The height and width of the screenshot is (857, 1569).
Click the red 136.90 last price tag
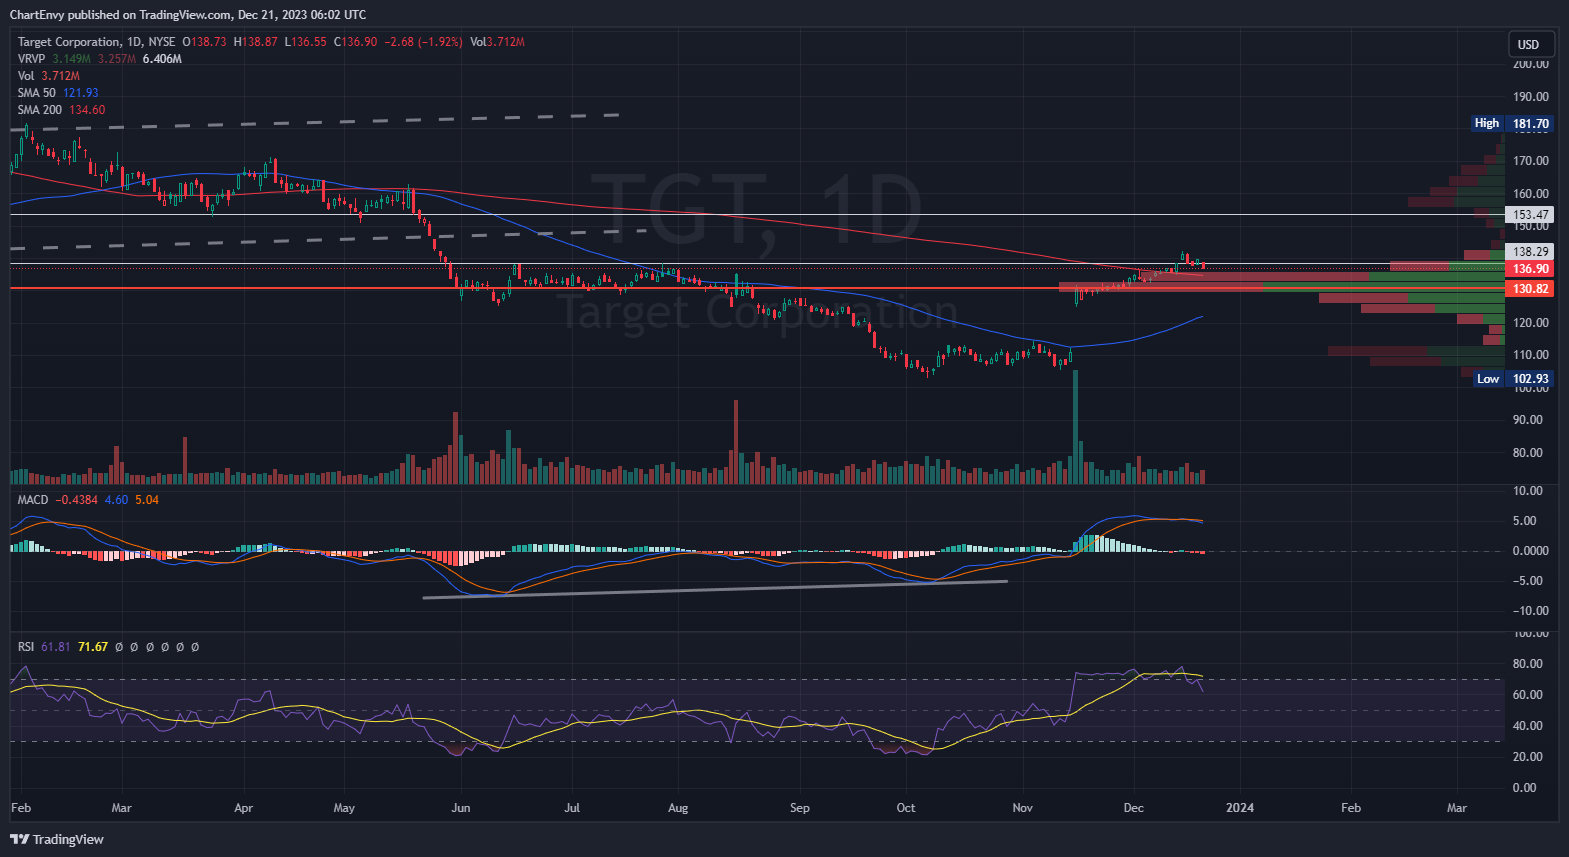coord(1530,269)
